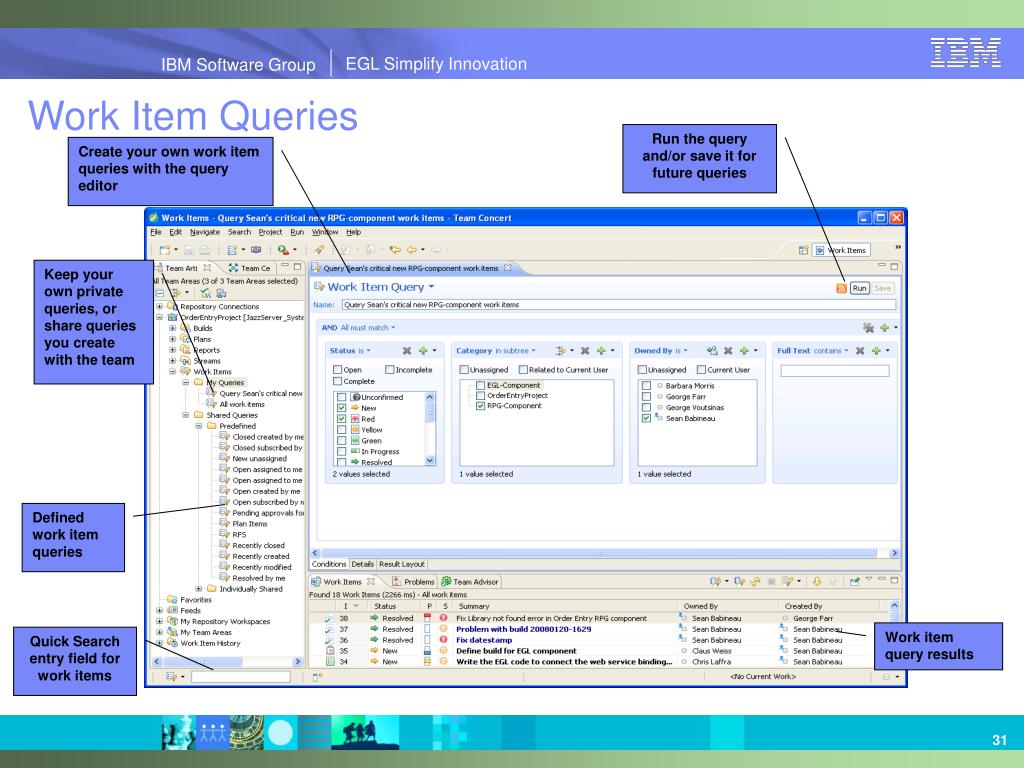Select the All work items query
This screenshot has width=1024, height=768.
click(242, 404)
